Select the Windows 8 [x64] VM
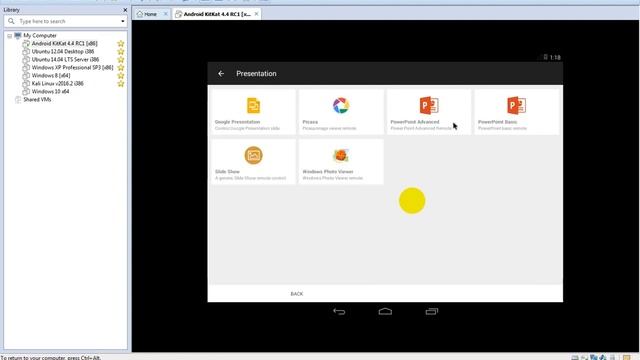 pos(51,76)
